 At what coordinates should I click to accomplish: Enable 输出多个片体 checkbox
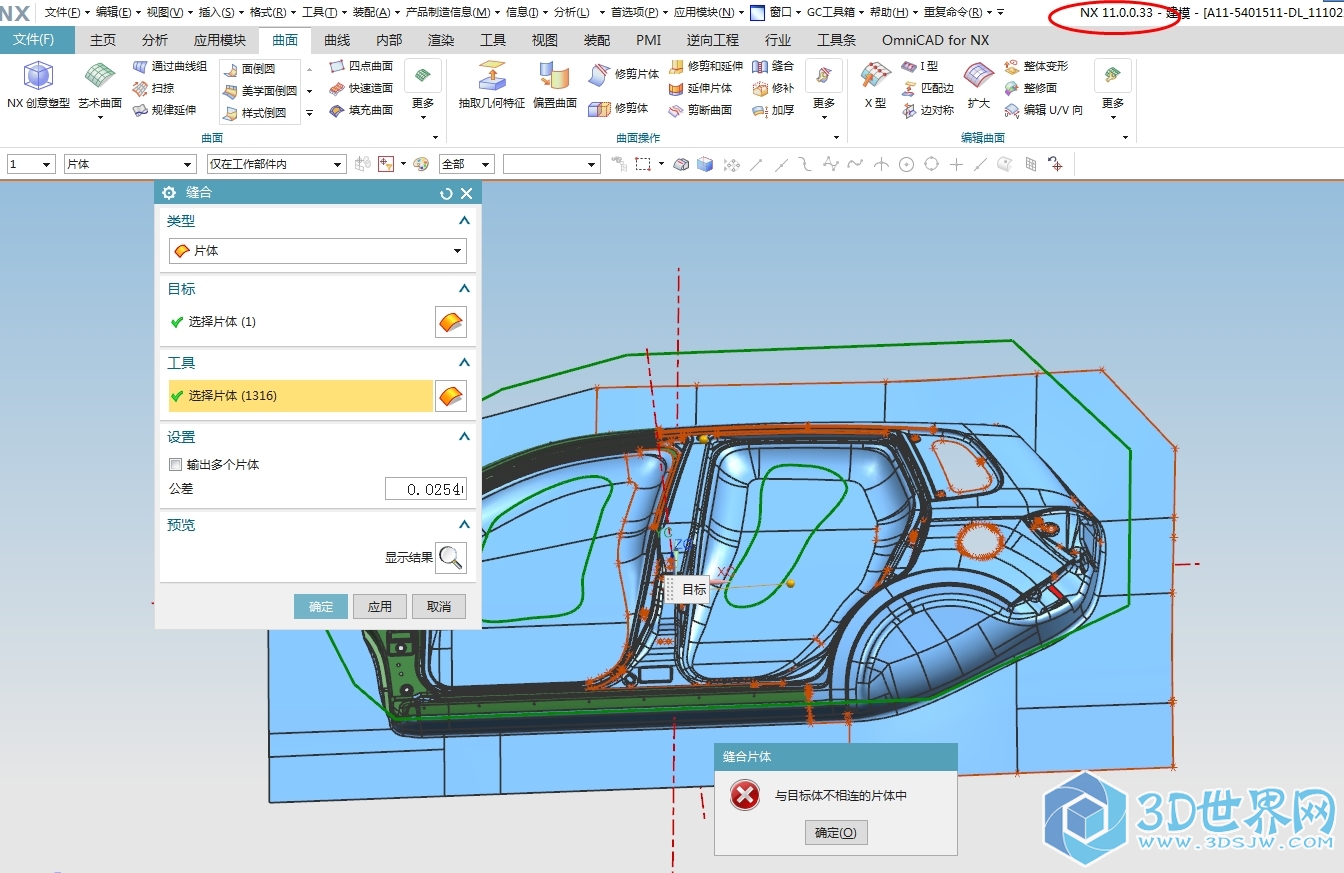tap(176, 465)
